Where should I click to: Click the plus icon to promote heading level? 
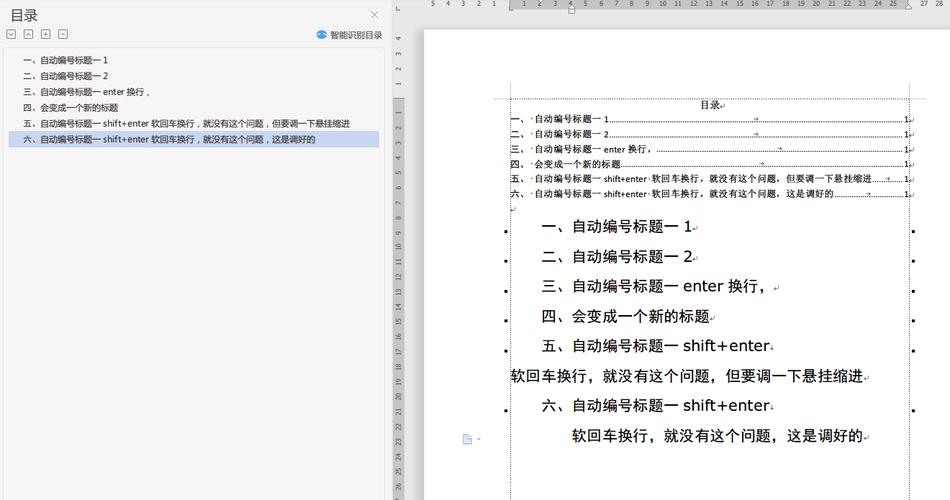[x=45, y=35]
